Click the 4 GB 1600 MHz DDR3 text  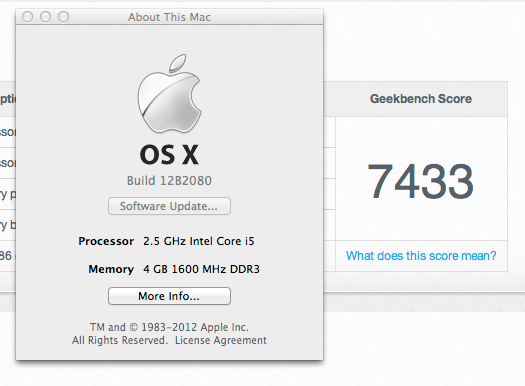(201, 269)
